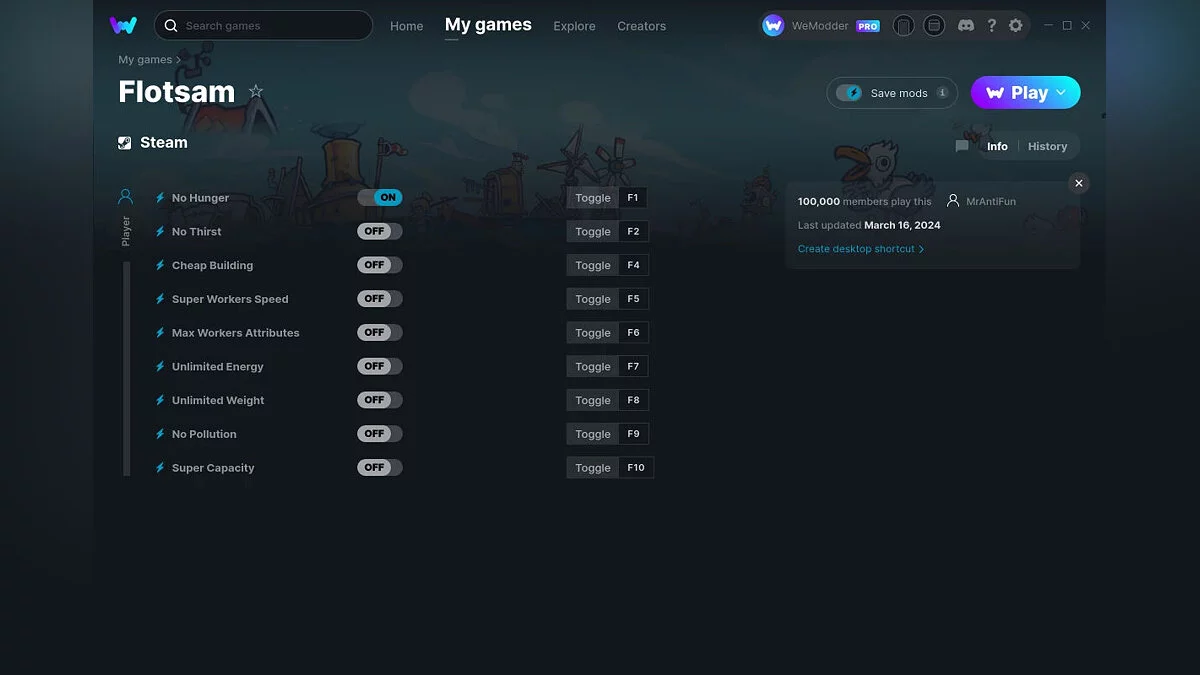The width and height of the screenshot is (1200, 675).
Task: Open settings gear icon
Action: coord(1016,25)
